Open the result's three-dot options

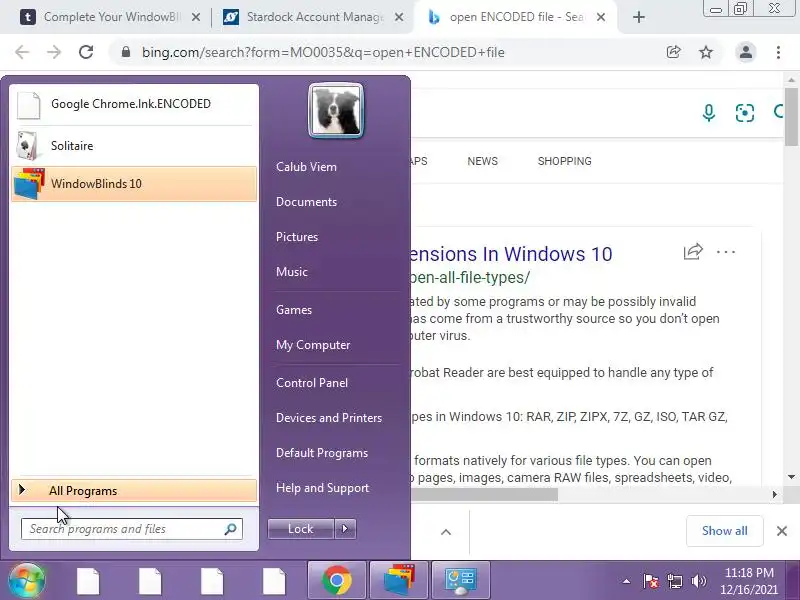point(726,252)
